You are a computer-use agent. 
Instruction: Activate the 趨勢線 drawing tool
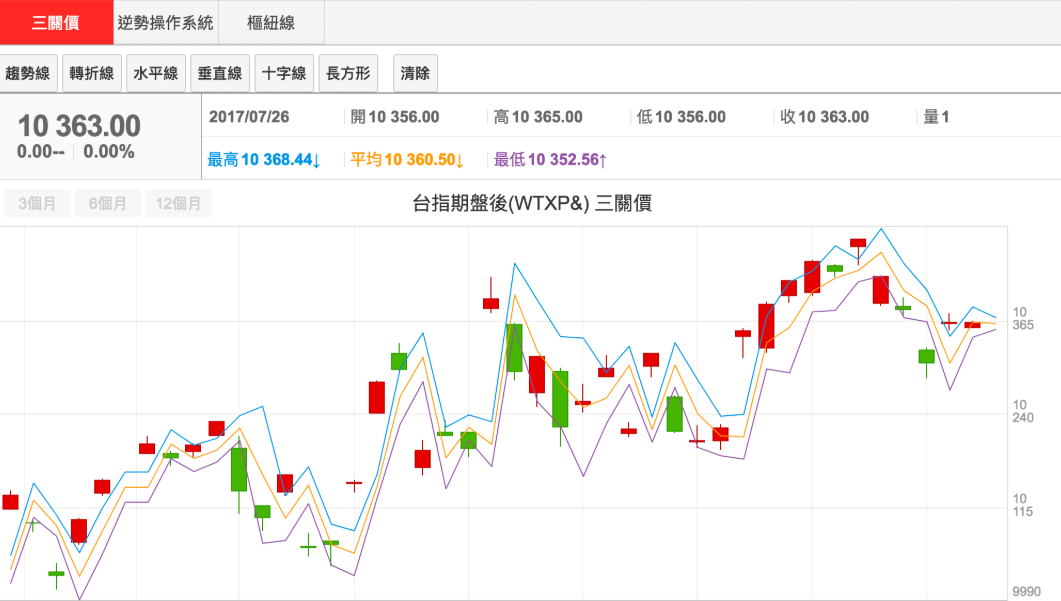28,73
